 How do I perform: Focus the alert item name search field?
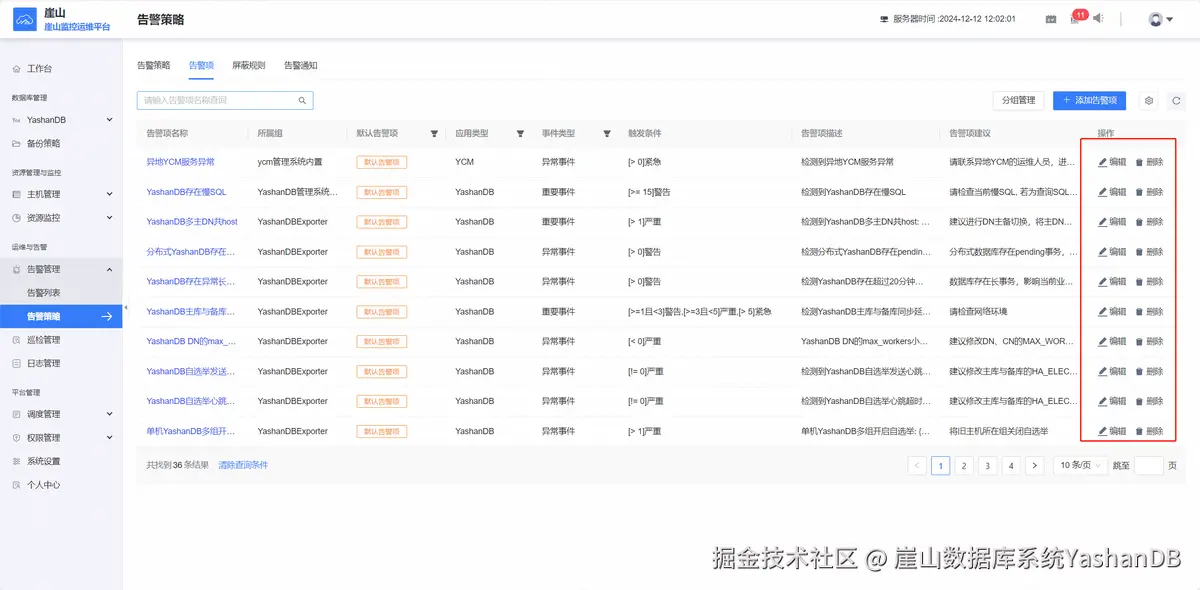225,101
